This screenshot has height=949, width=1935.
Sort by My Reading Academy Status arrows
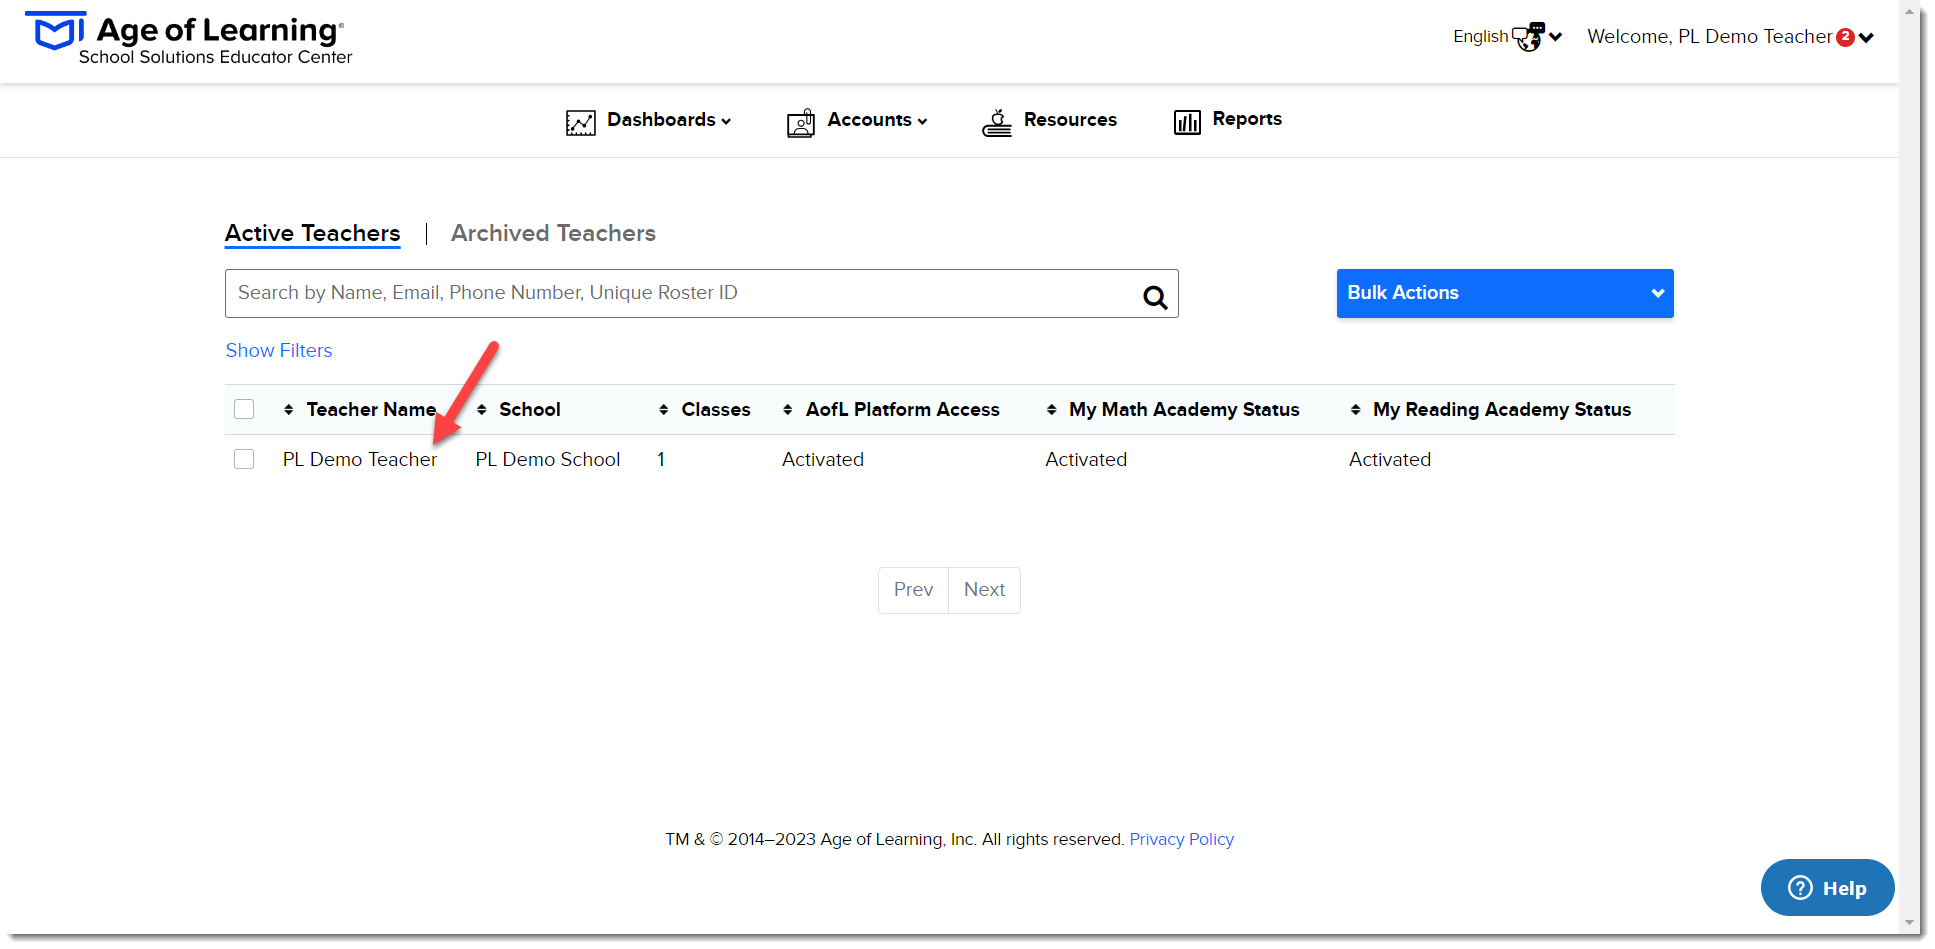tap(1356, 409)
